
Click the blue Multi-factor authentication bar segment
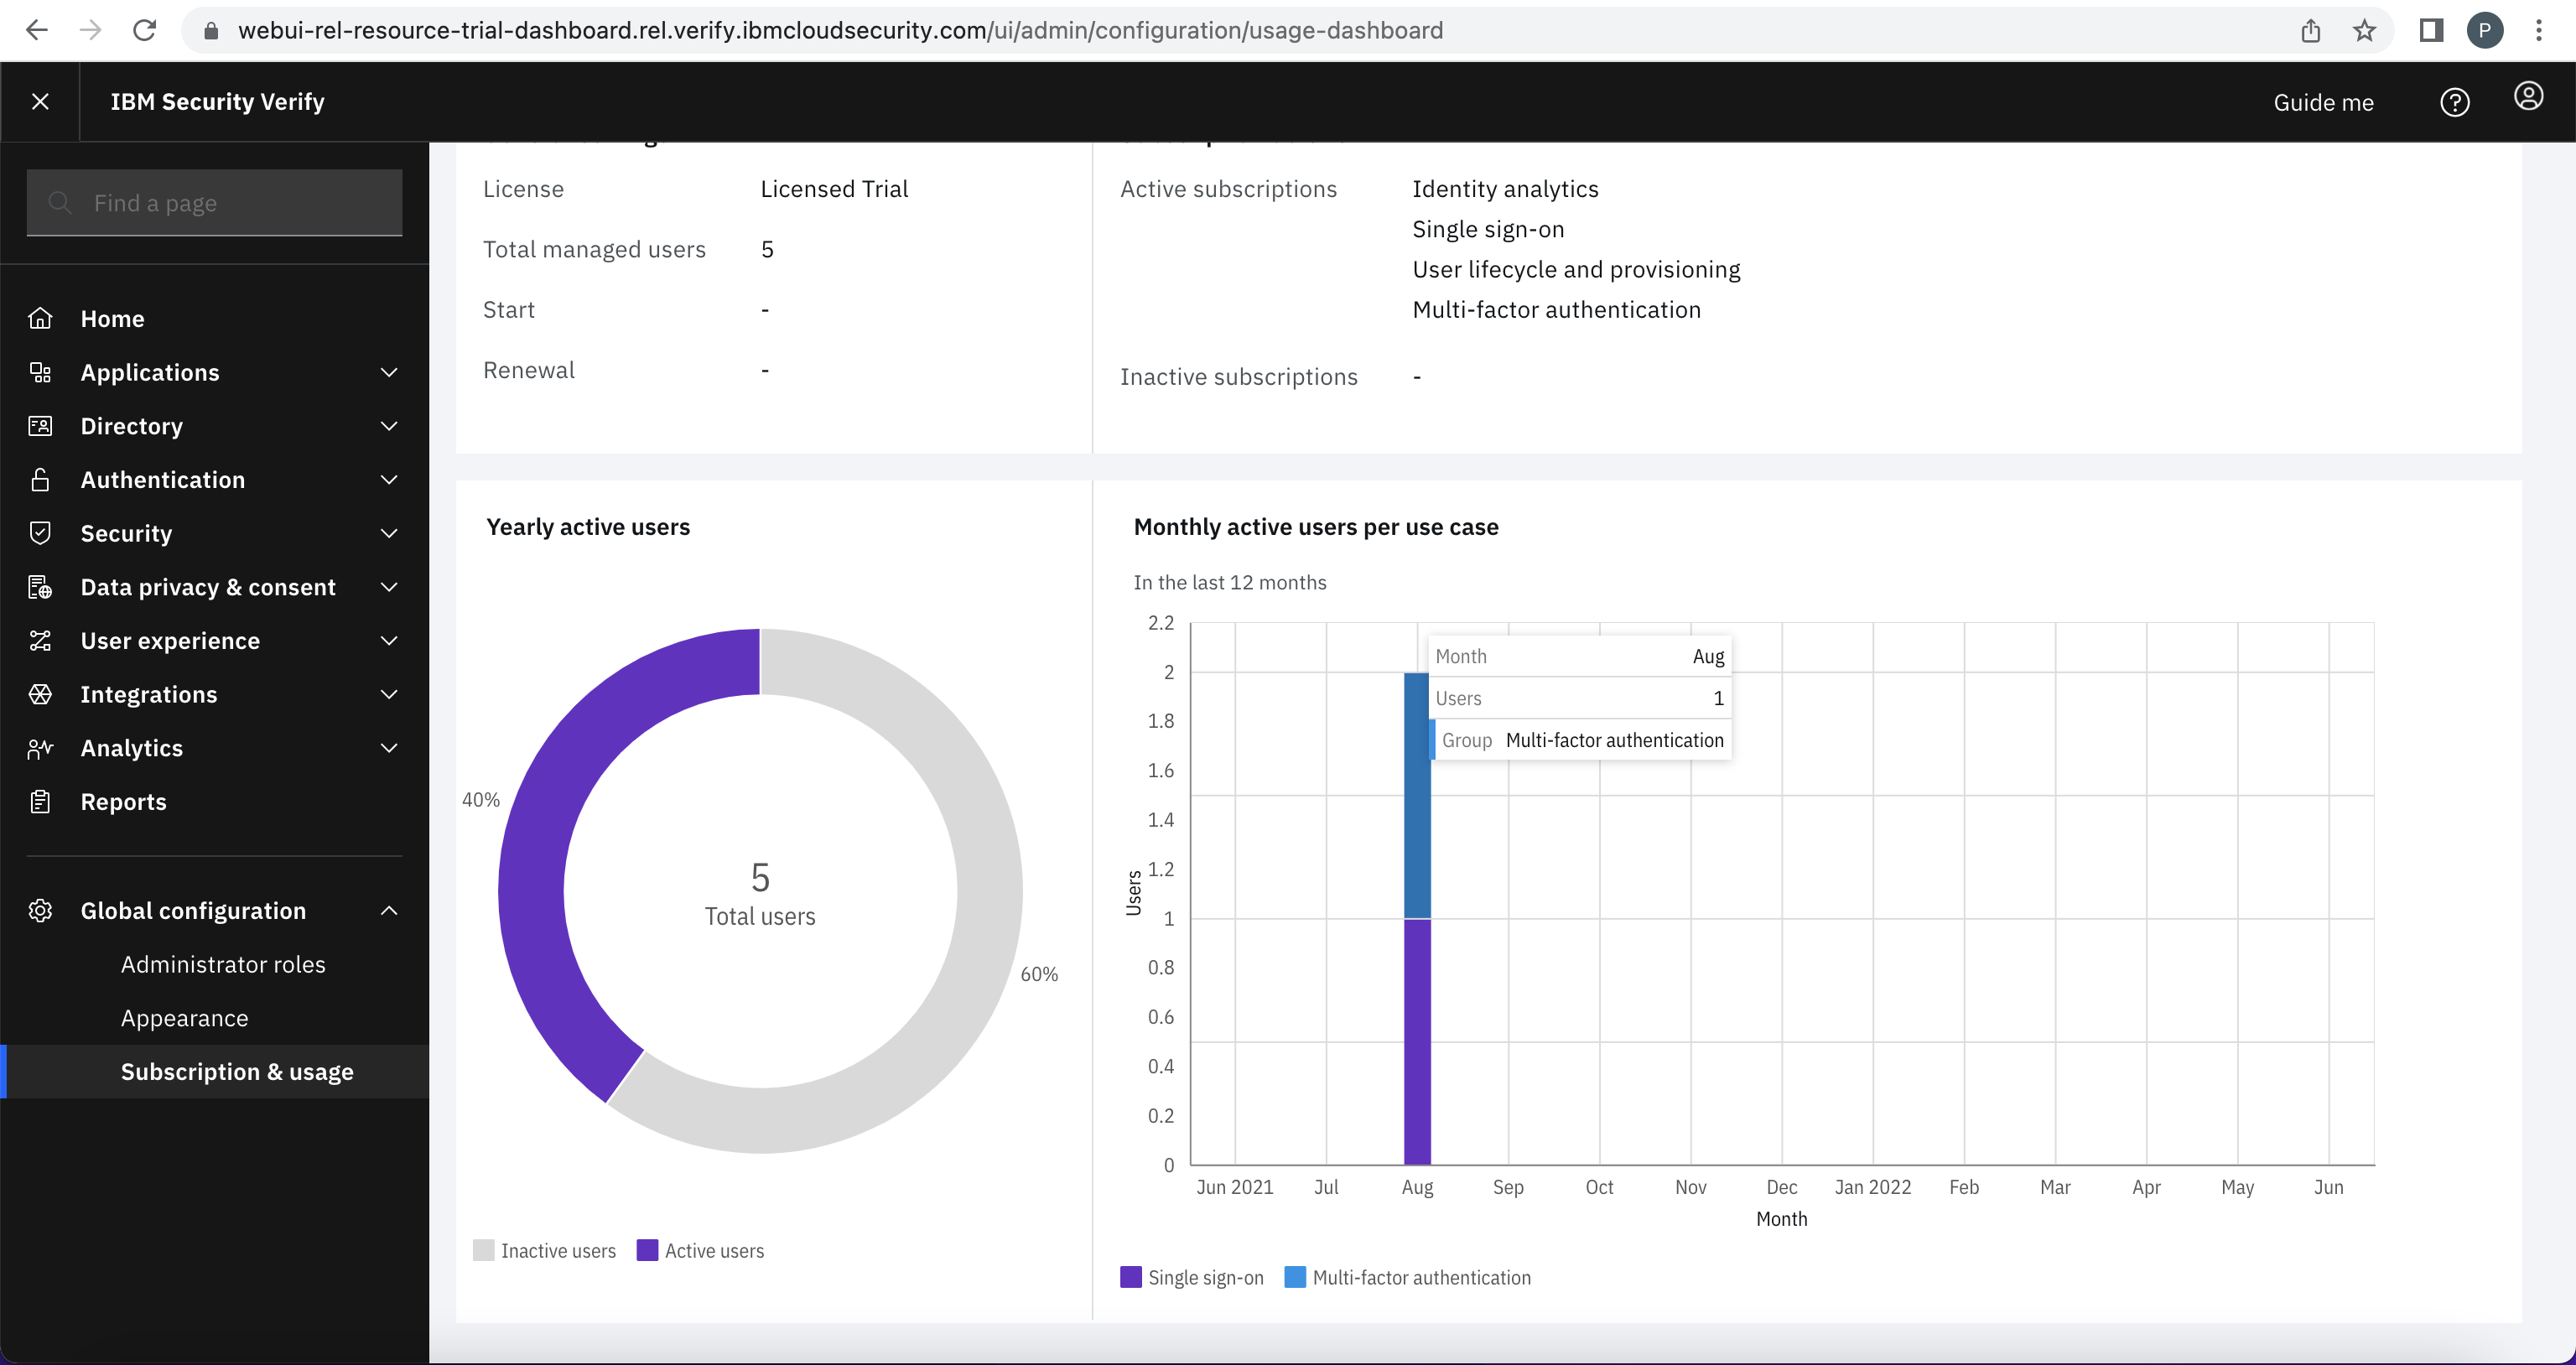point(1416,795)
